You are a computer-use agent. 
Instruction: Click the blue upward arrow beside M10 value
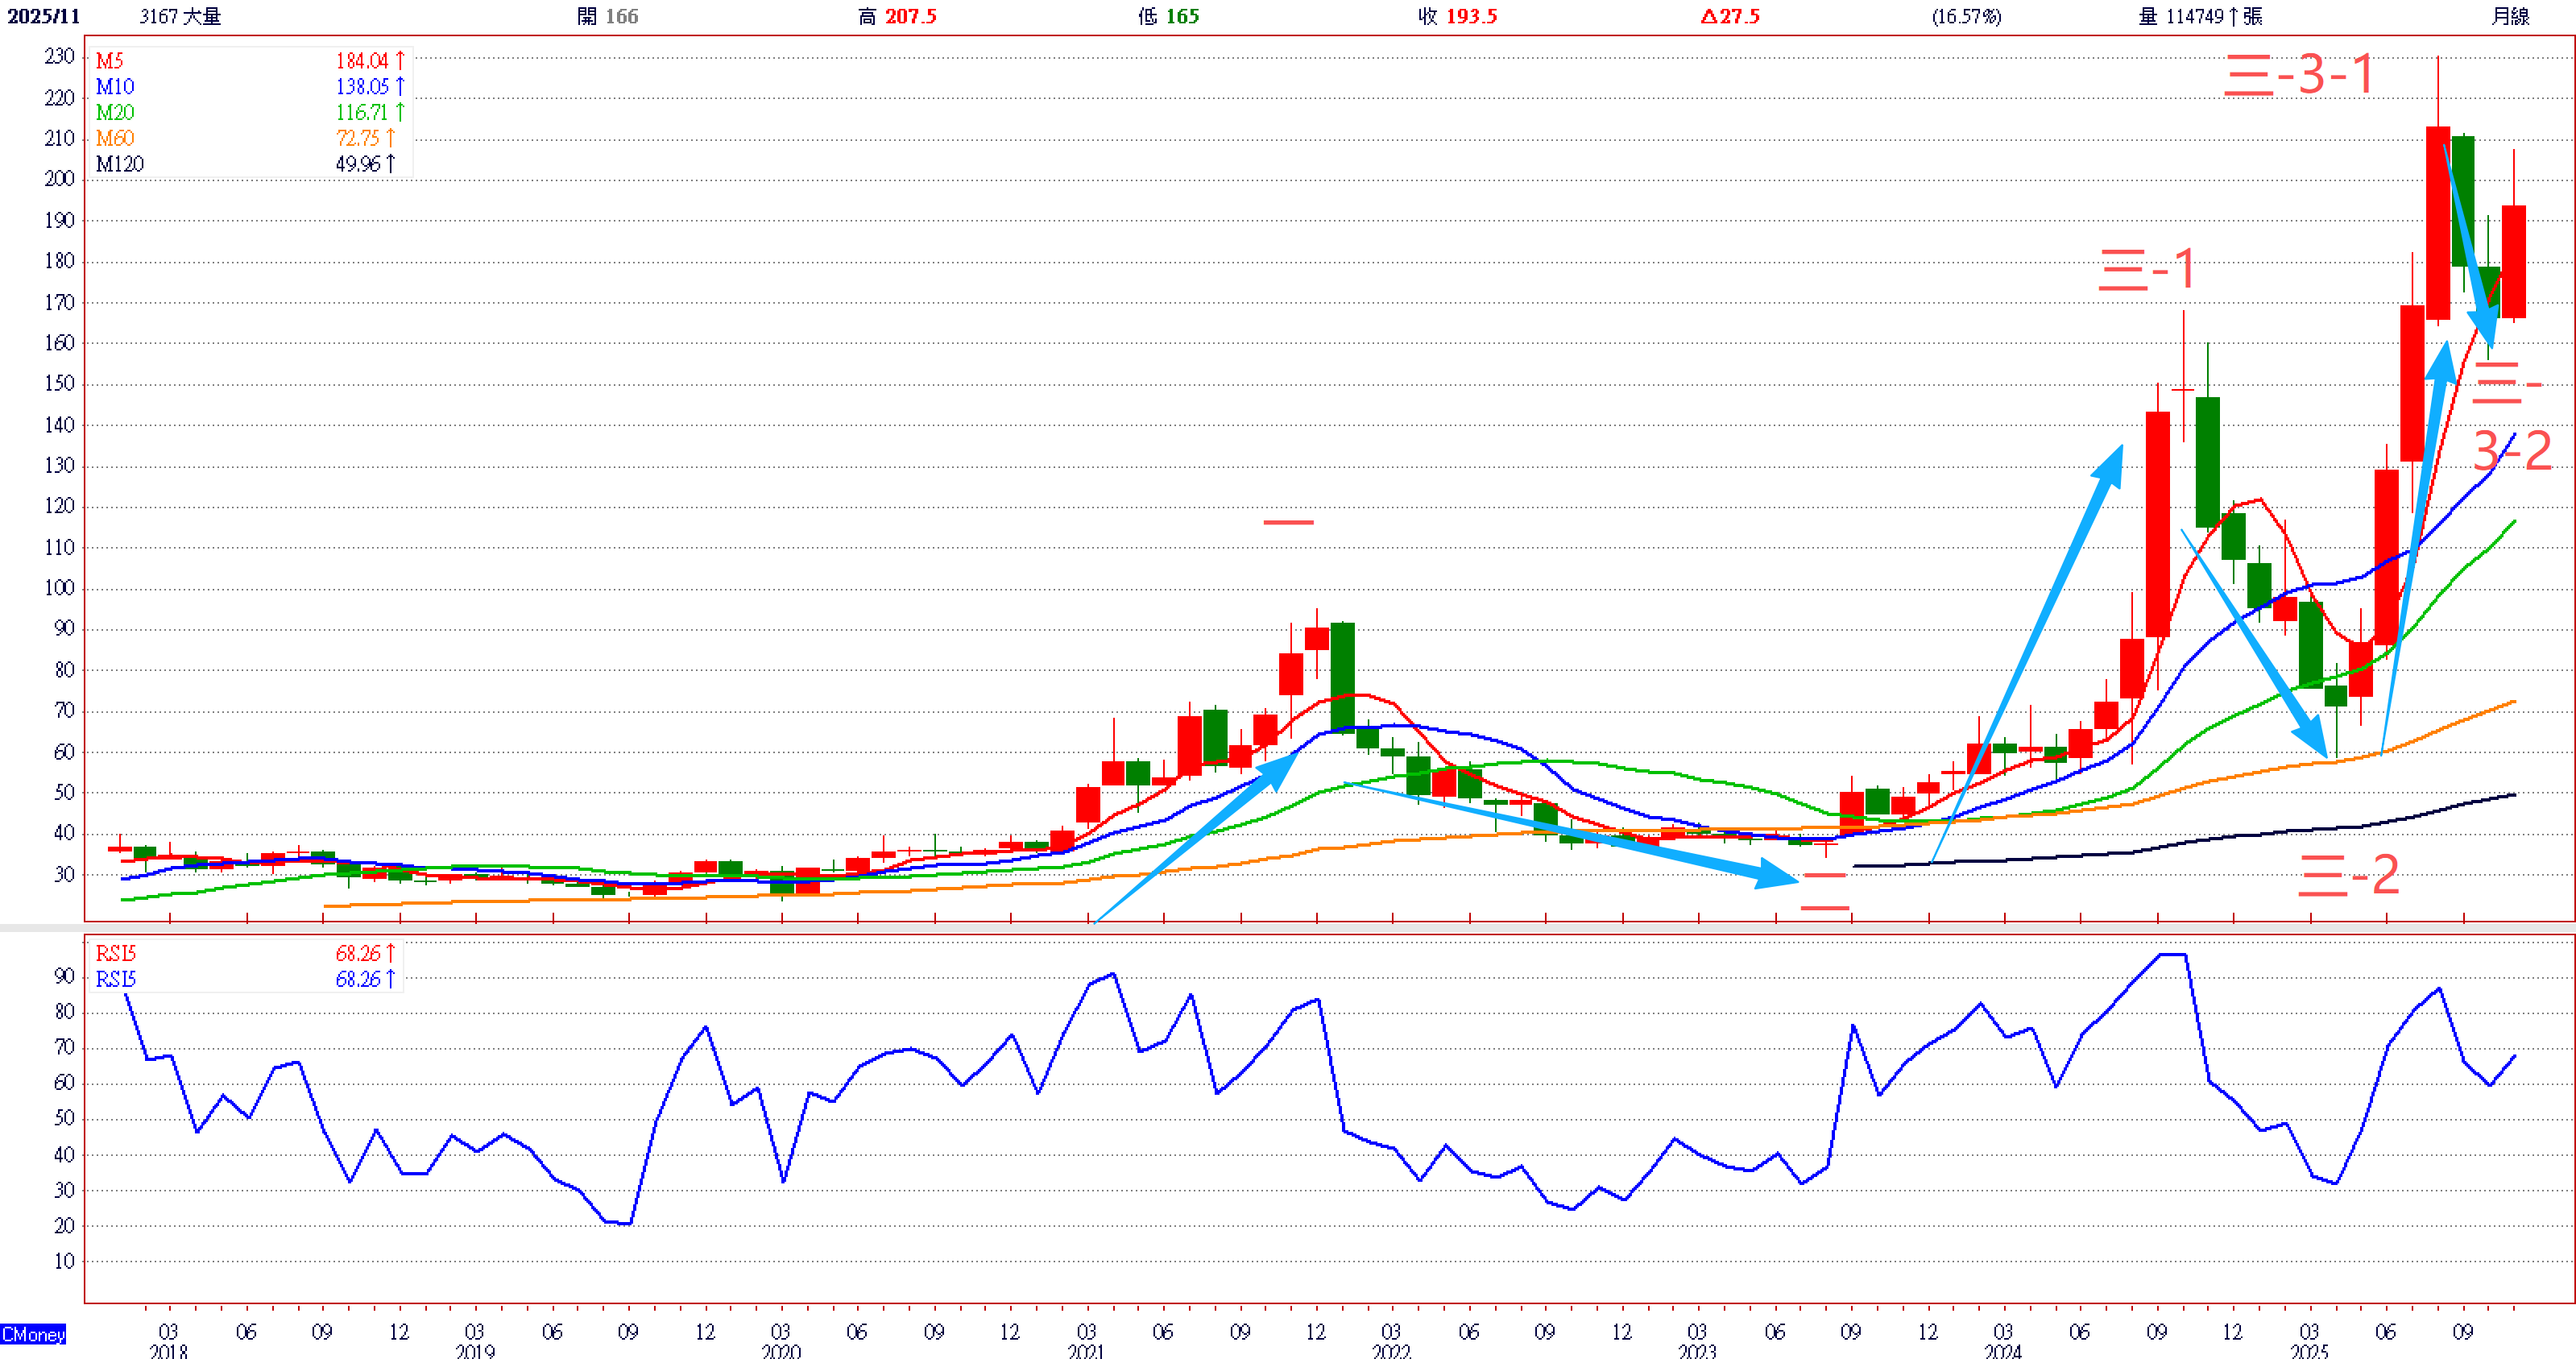400,86
